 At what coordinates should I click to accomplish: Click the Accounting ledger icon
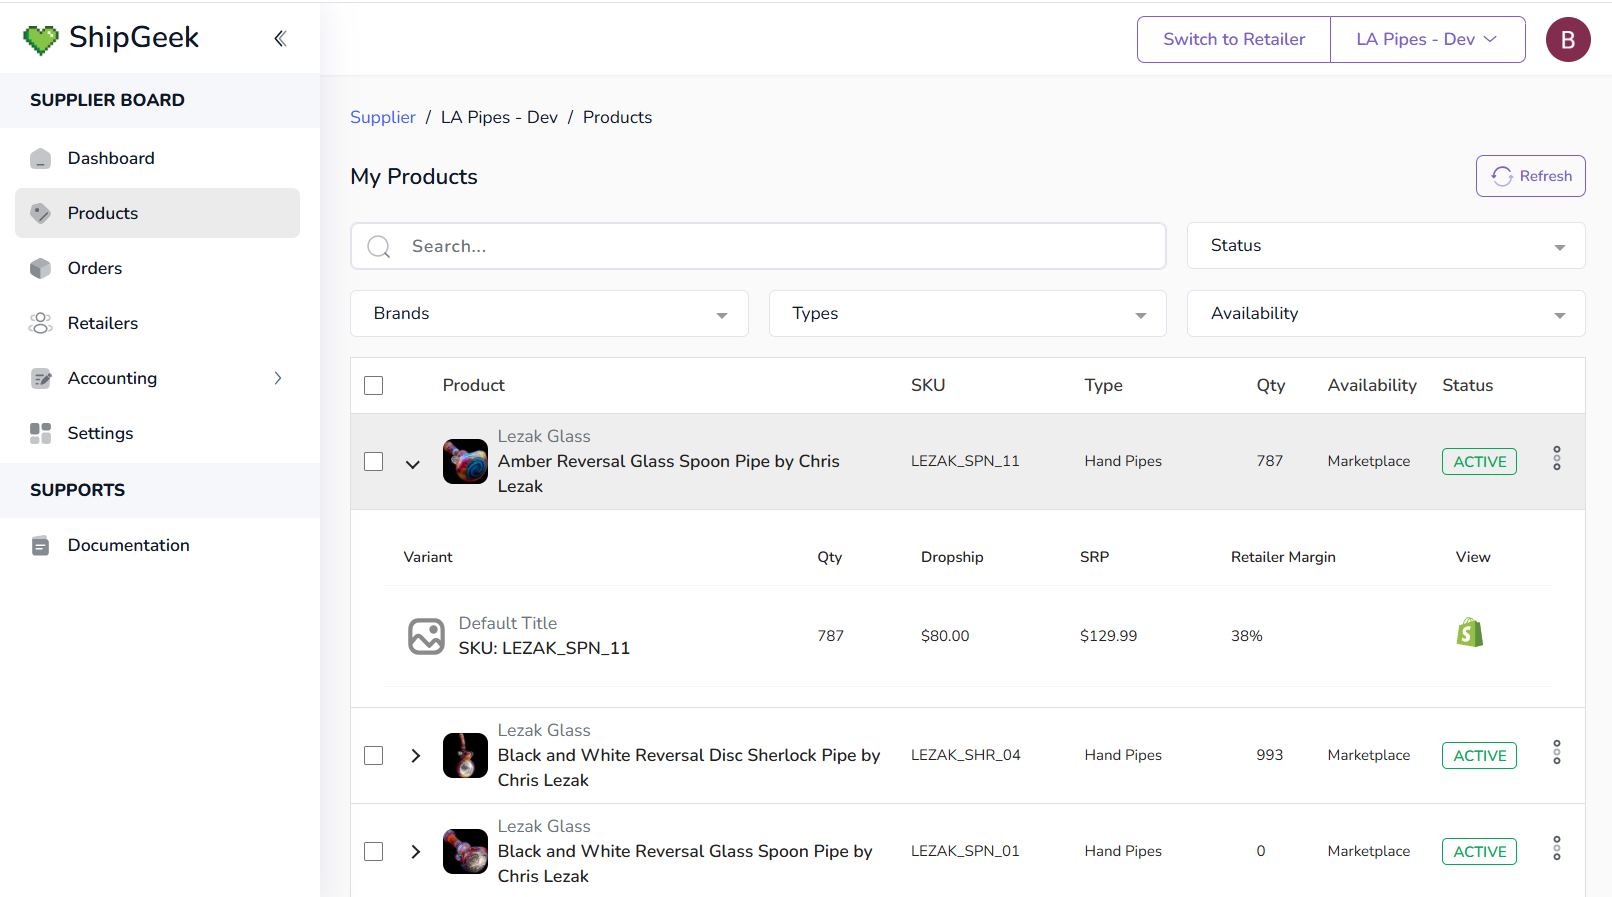[x=40, y=378]
